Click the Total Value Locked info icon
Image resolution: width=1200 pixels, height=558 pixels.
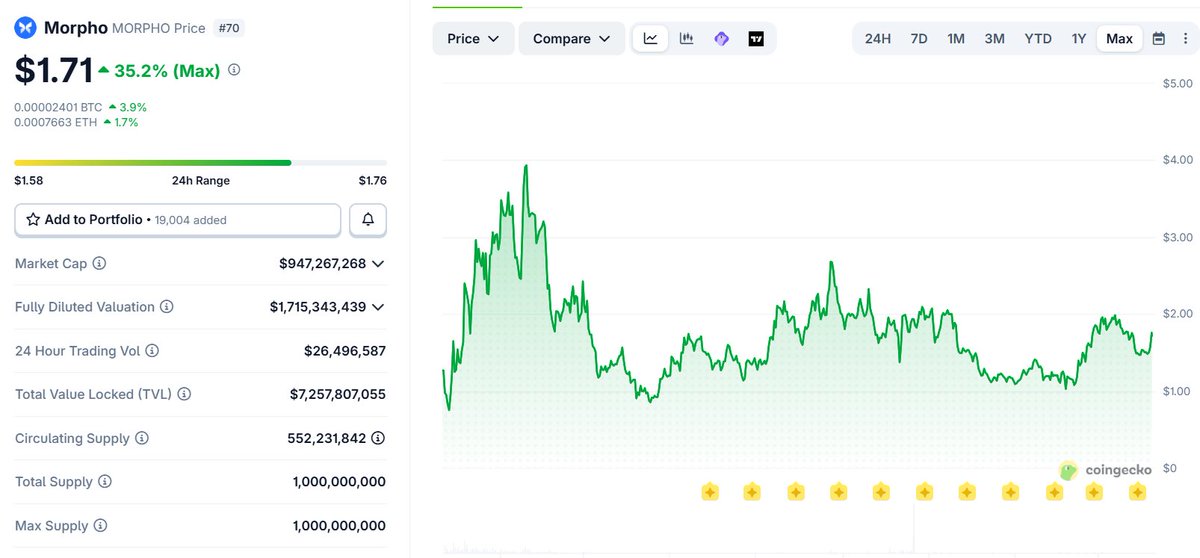183,395
